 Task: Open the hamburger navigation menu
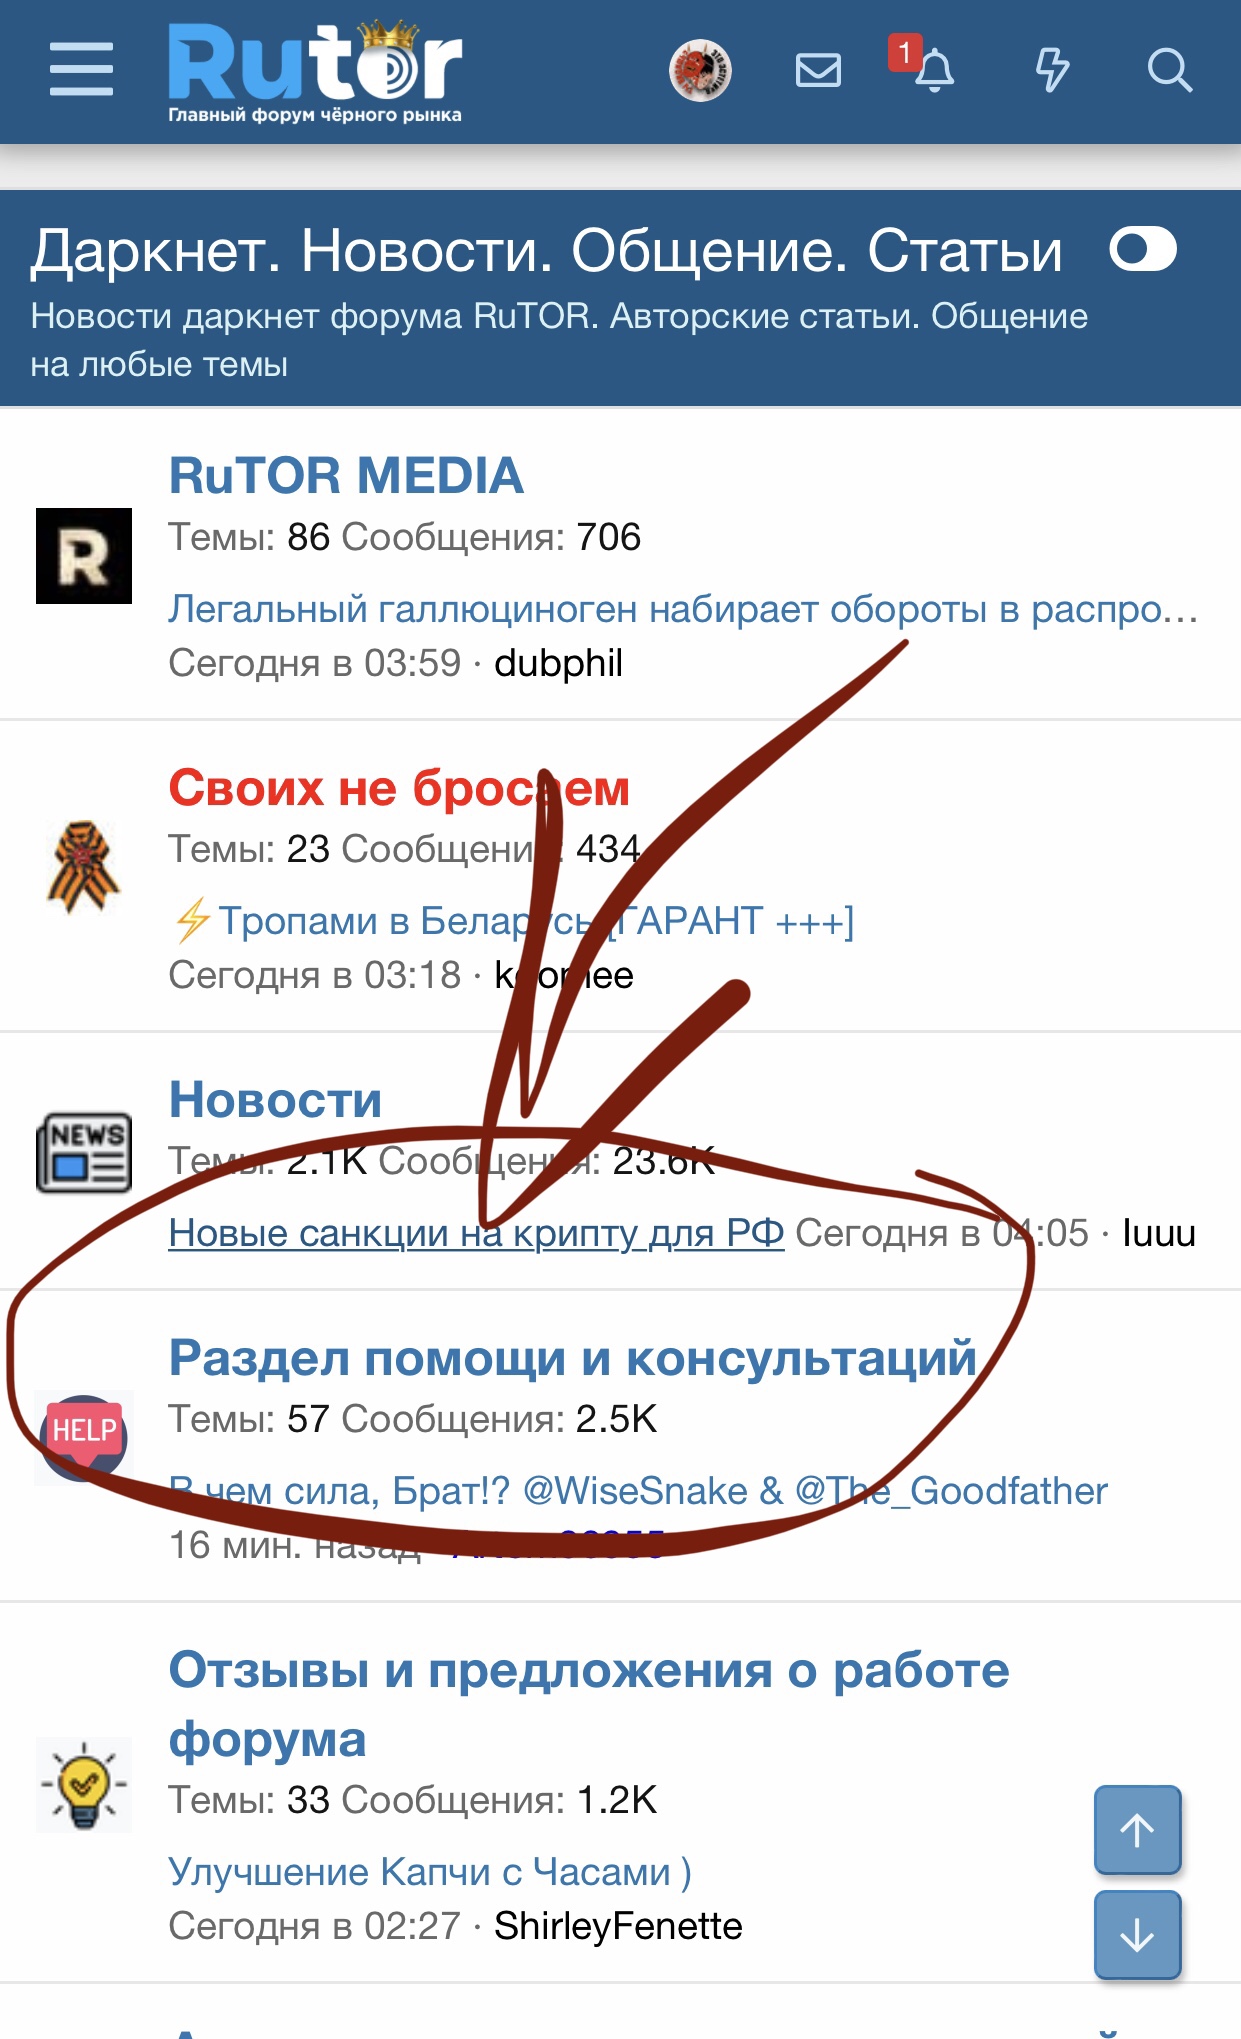pyautogui.click(x=81, y=70)
